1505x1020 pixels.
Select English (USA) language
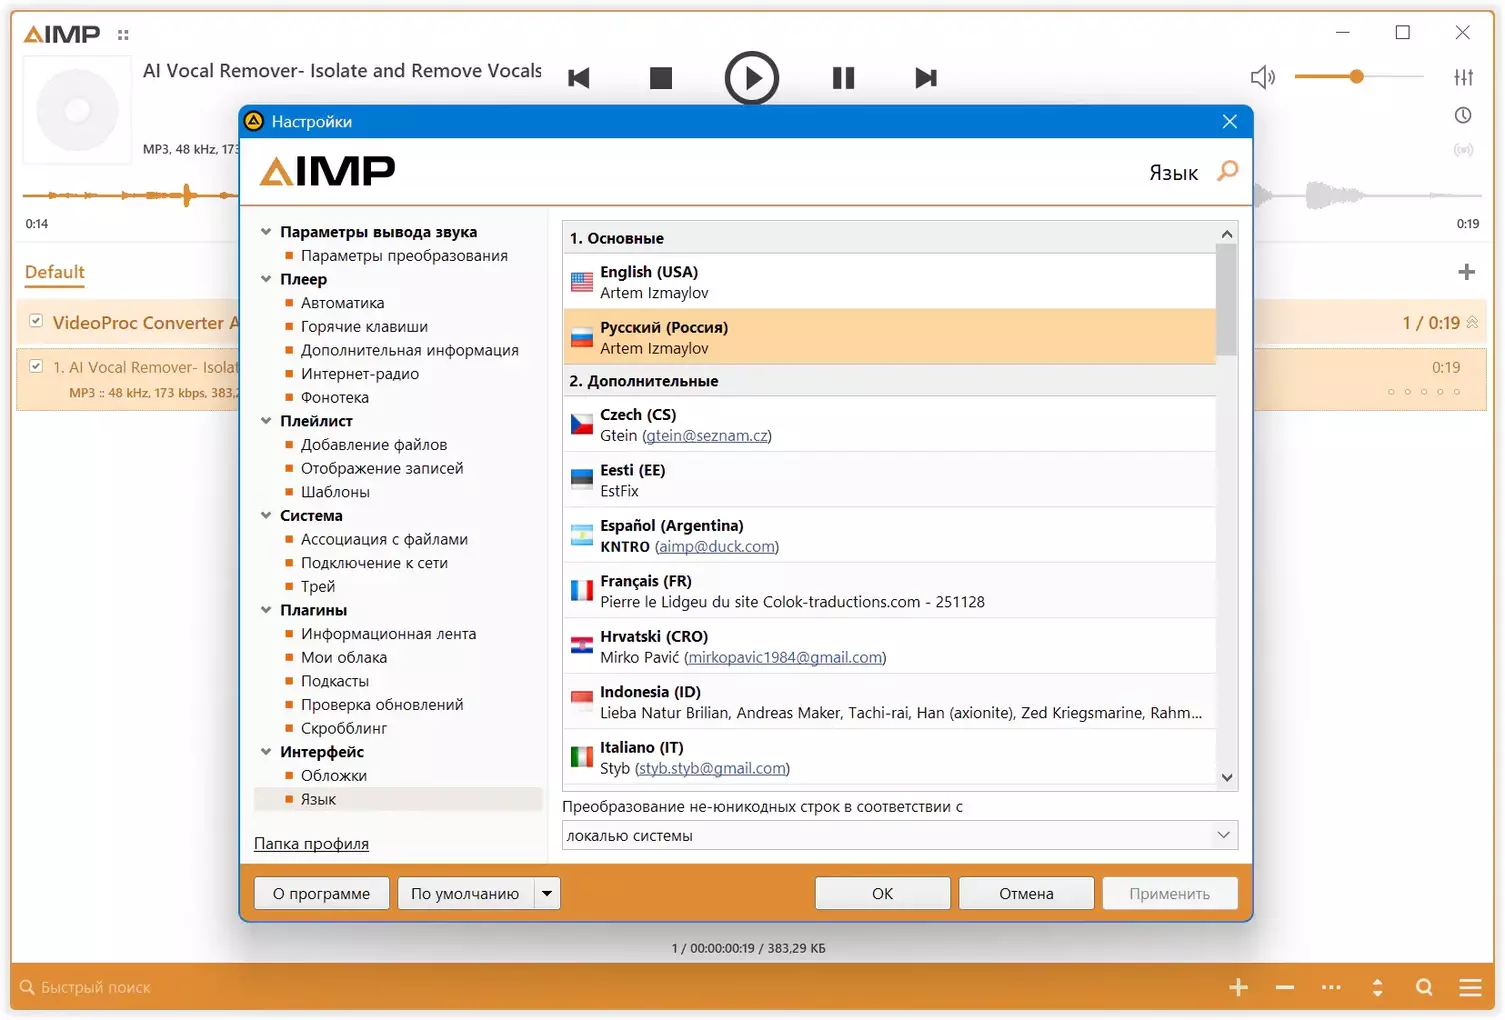click(890, 282)
